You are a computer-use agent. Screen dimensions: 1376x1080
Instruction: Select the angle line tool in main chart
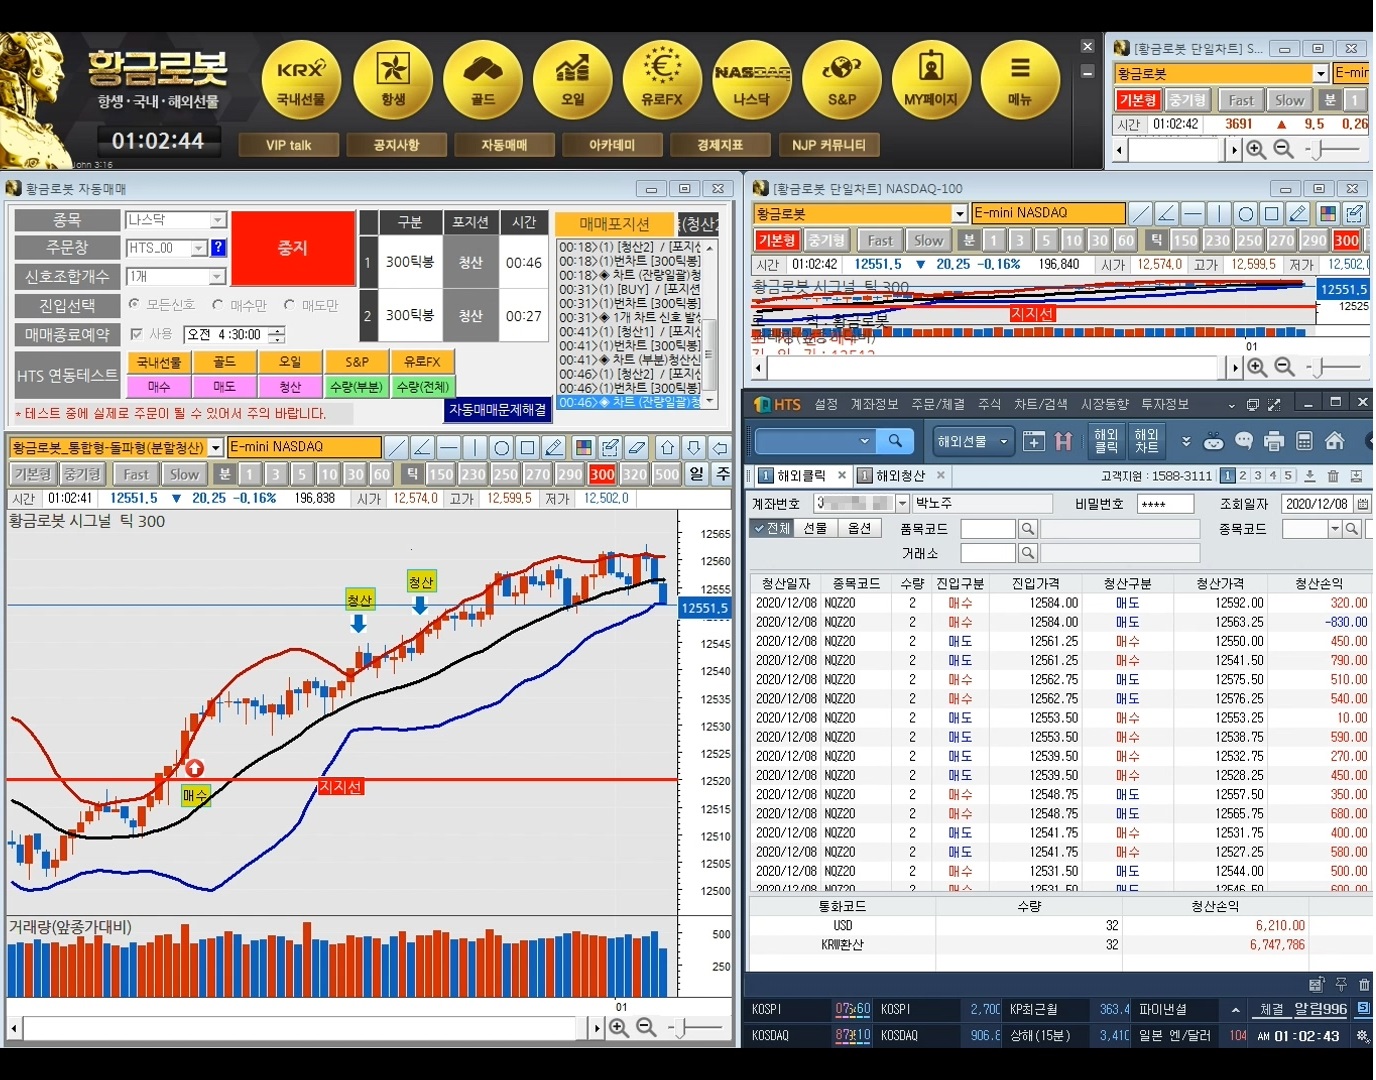click(423, 447)
